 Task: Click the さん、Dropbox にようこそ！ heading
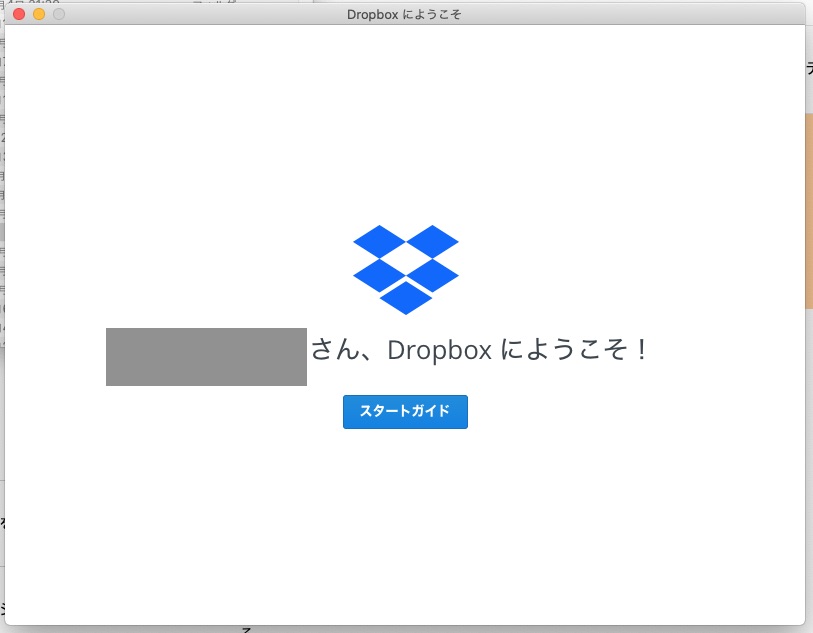479,349
